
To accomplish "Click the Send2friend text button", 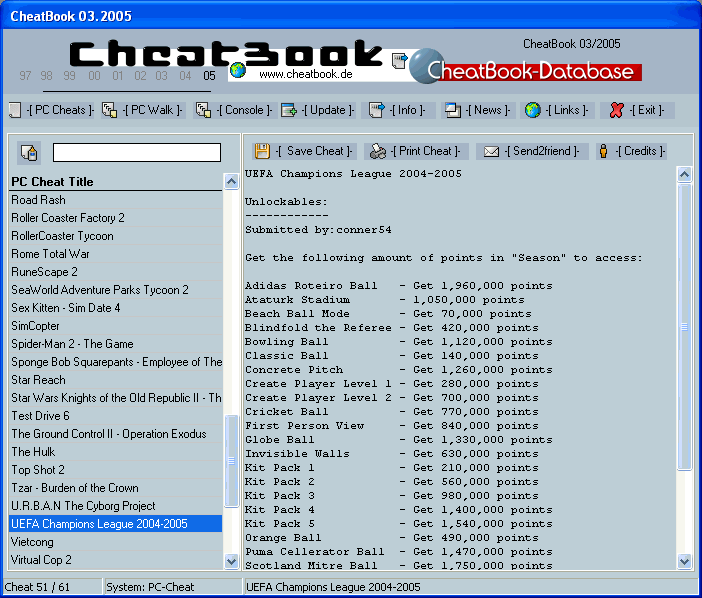I will coord(542,151).
